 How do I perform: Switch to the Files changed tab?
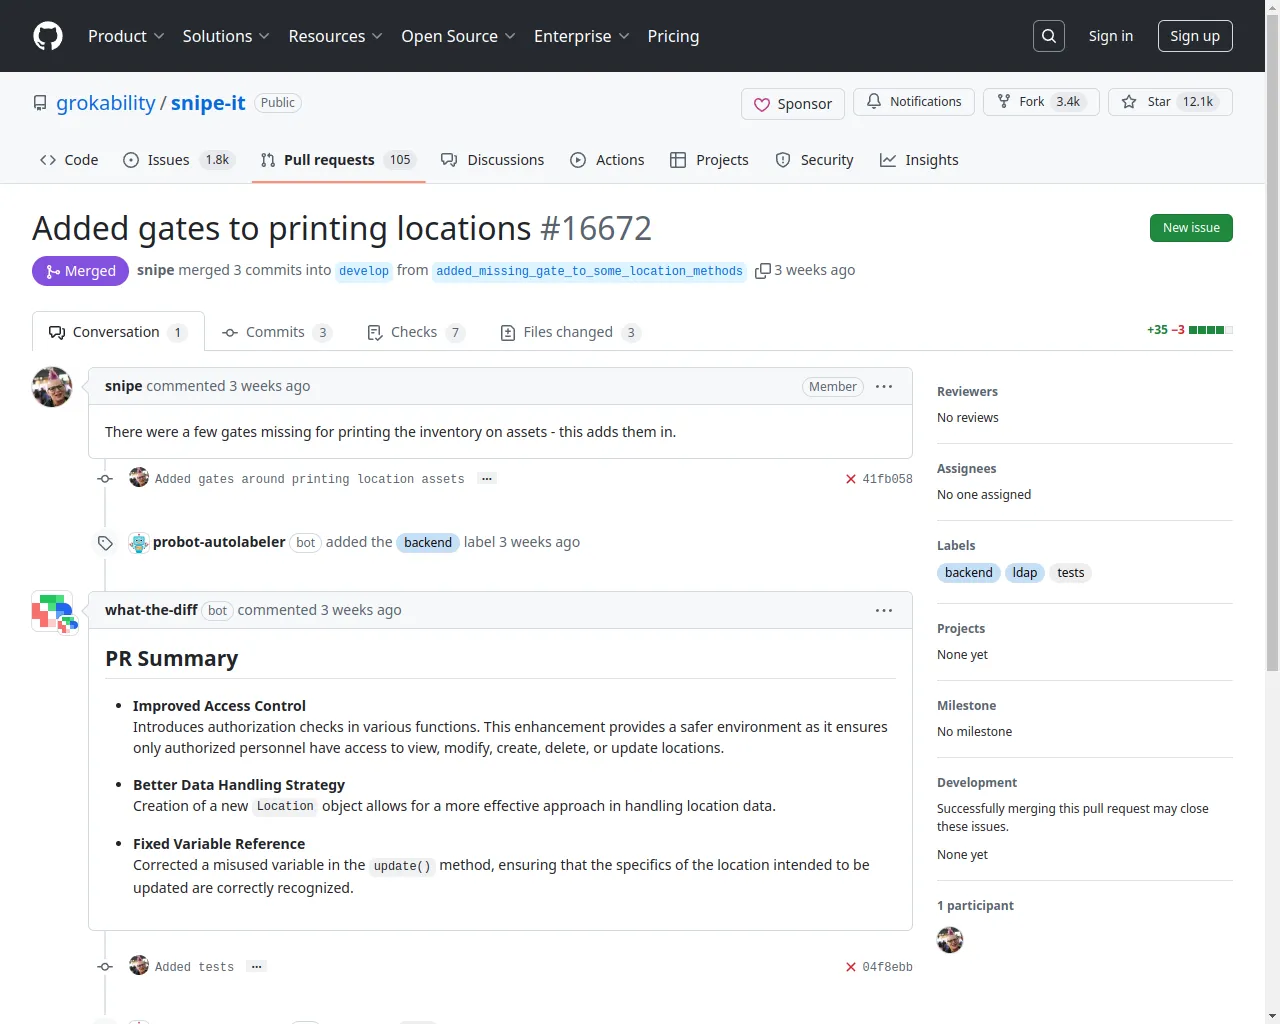coord(570,332)
